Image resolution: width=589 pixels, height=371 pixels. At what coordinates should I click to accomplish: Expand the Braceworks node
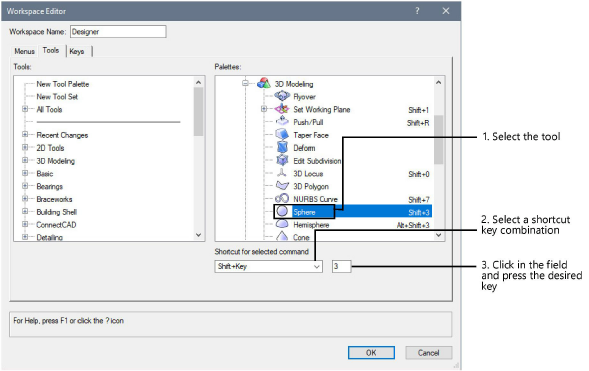25,198
